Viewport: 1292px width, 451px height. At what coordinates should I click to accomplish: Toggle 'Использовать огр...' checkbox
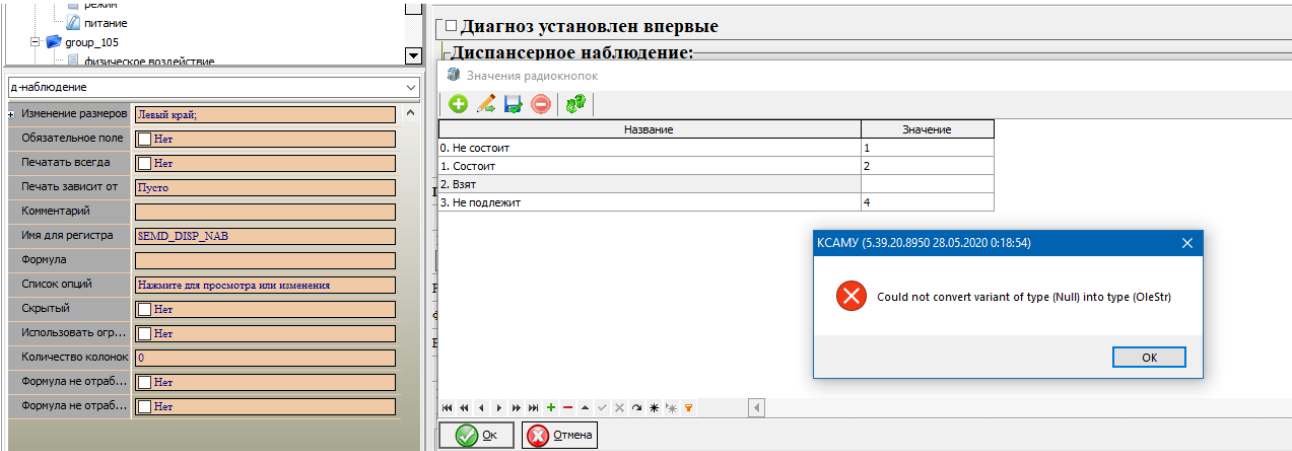(x=145, y=333)
